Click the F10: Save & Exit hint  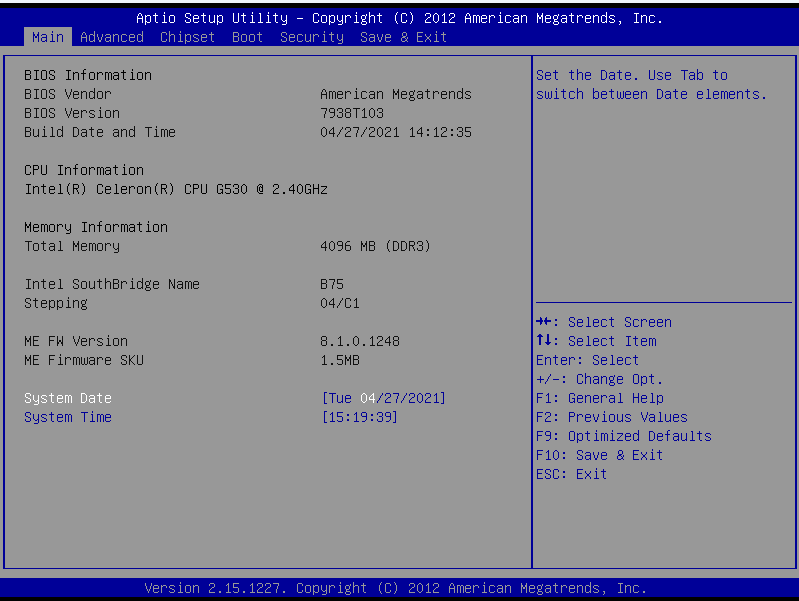tap(599, 455)
